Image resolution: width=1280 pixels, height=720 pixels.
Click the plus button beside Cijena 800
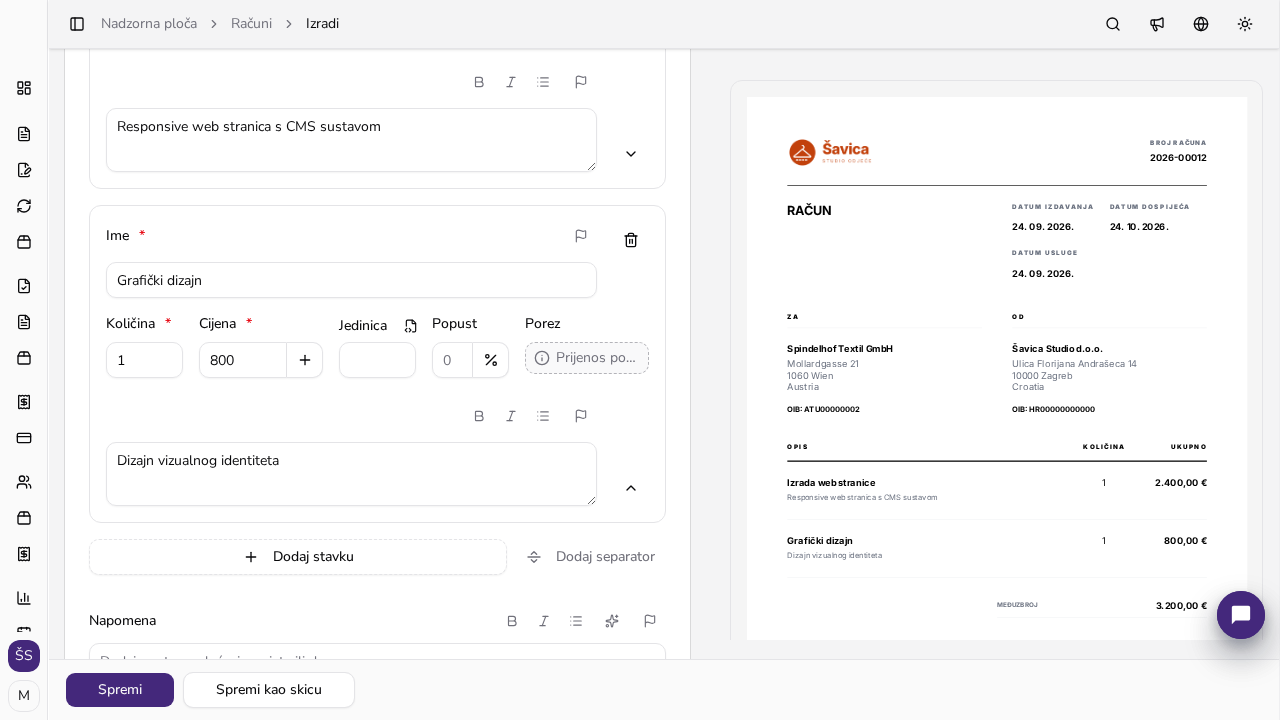click(305, 360)
